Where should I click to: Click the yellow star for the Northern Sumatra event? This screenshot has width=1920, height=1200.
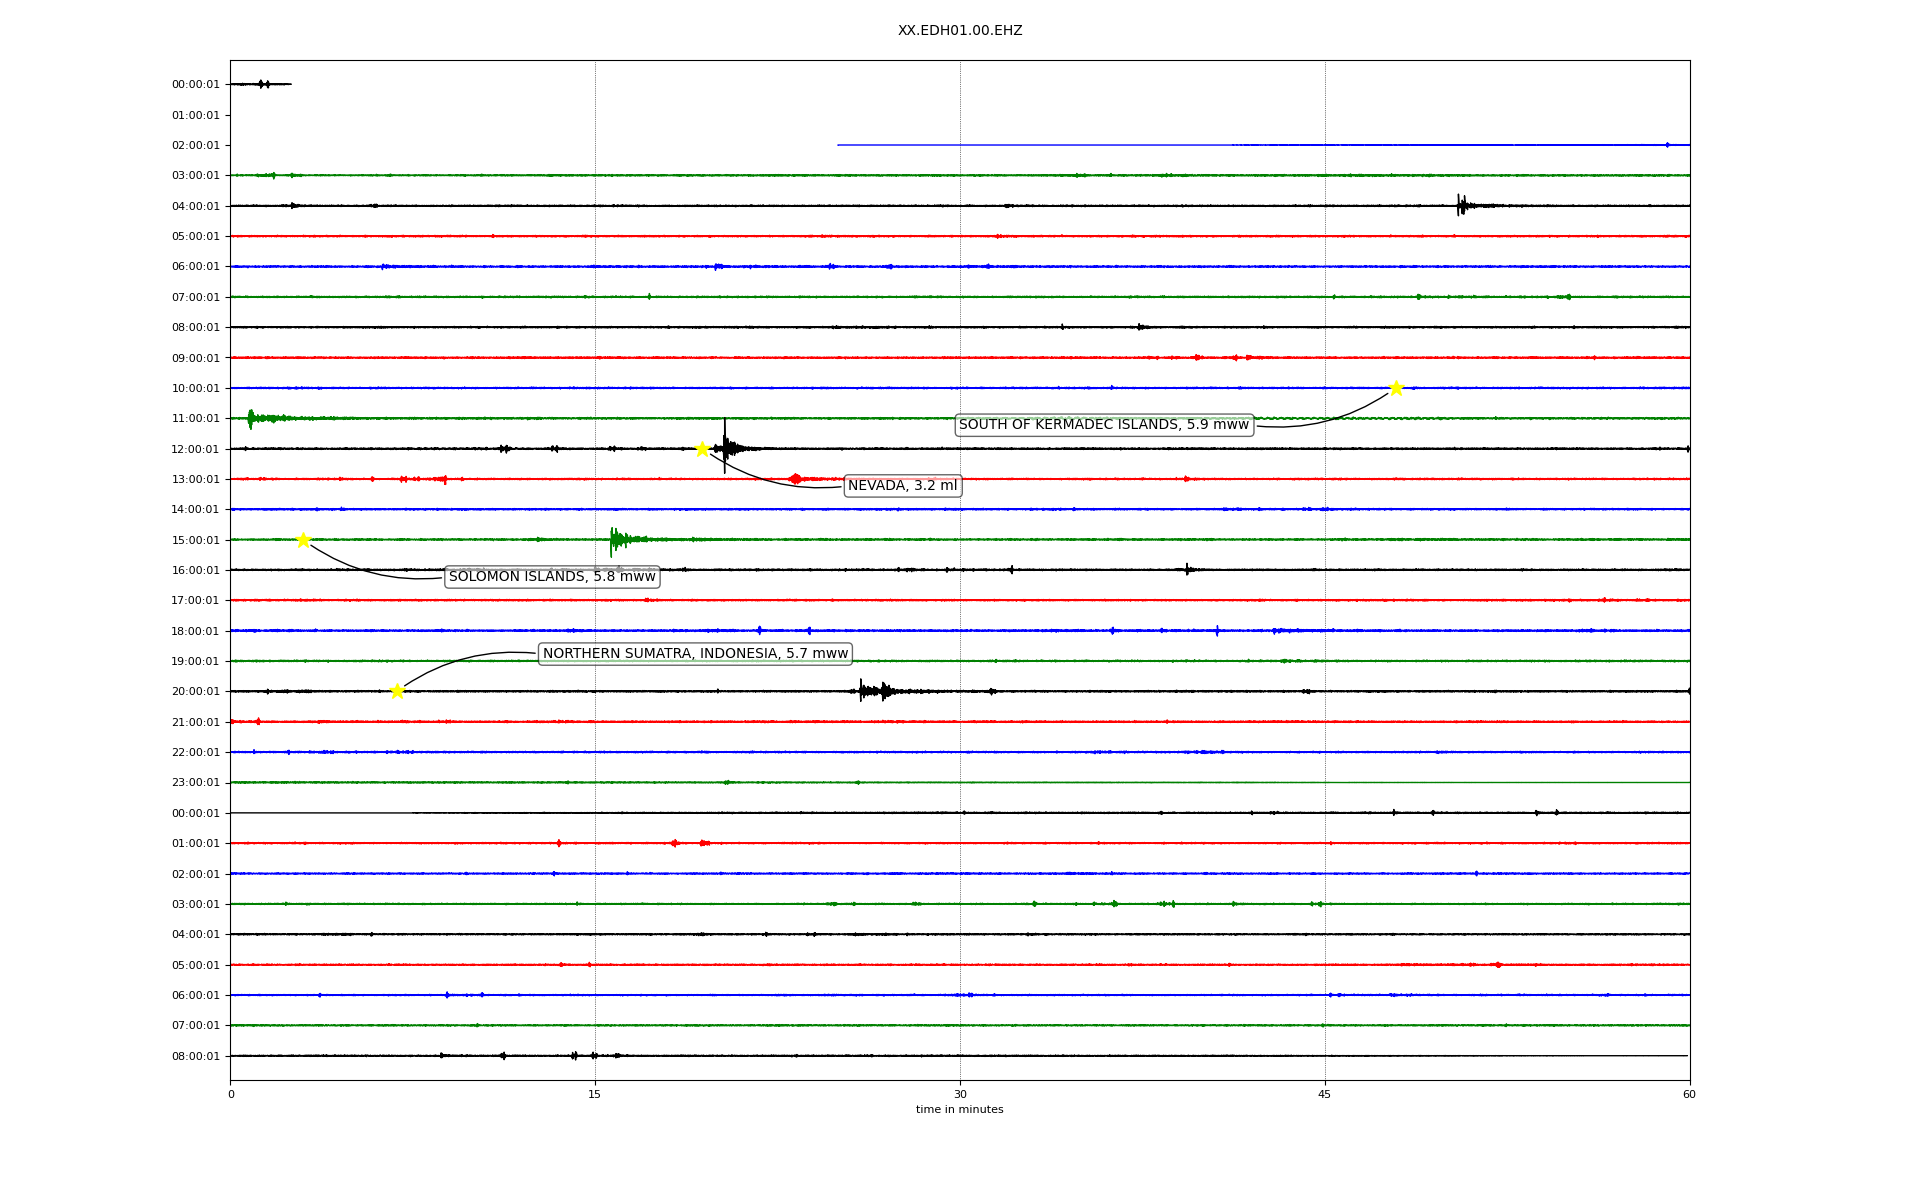pos(397,691)
